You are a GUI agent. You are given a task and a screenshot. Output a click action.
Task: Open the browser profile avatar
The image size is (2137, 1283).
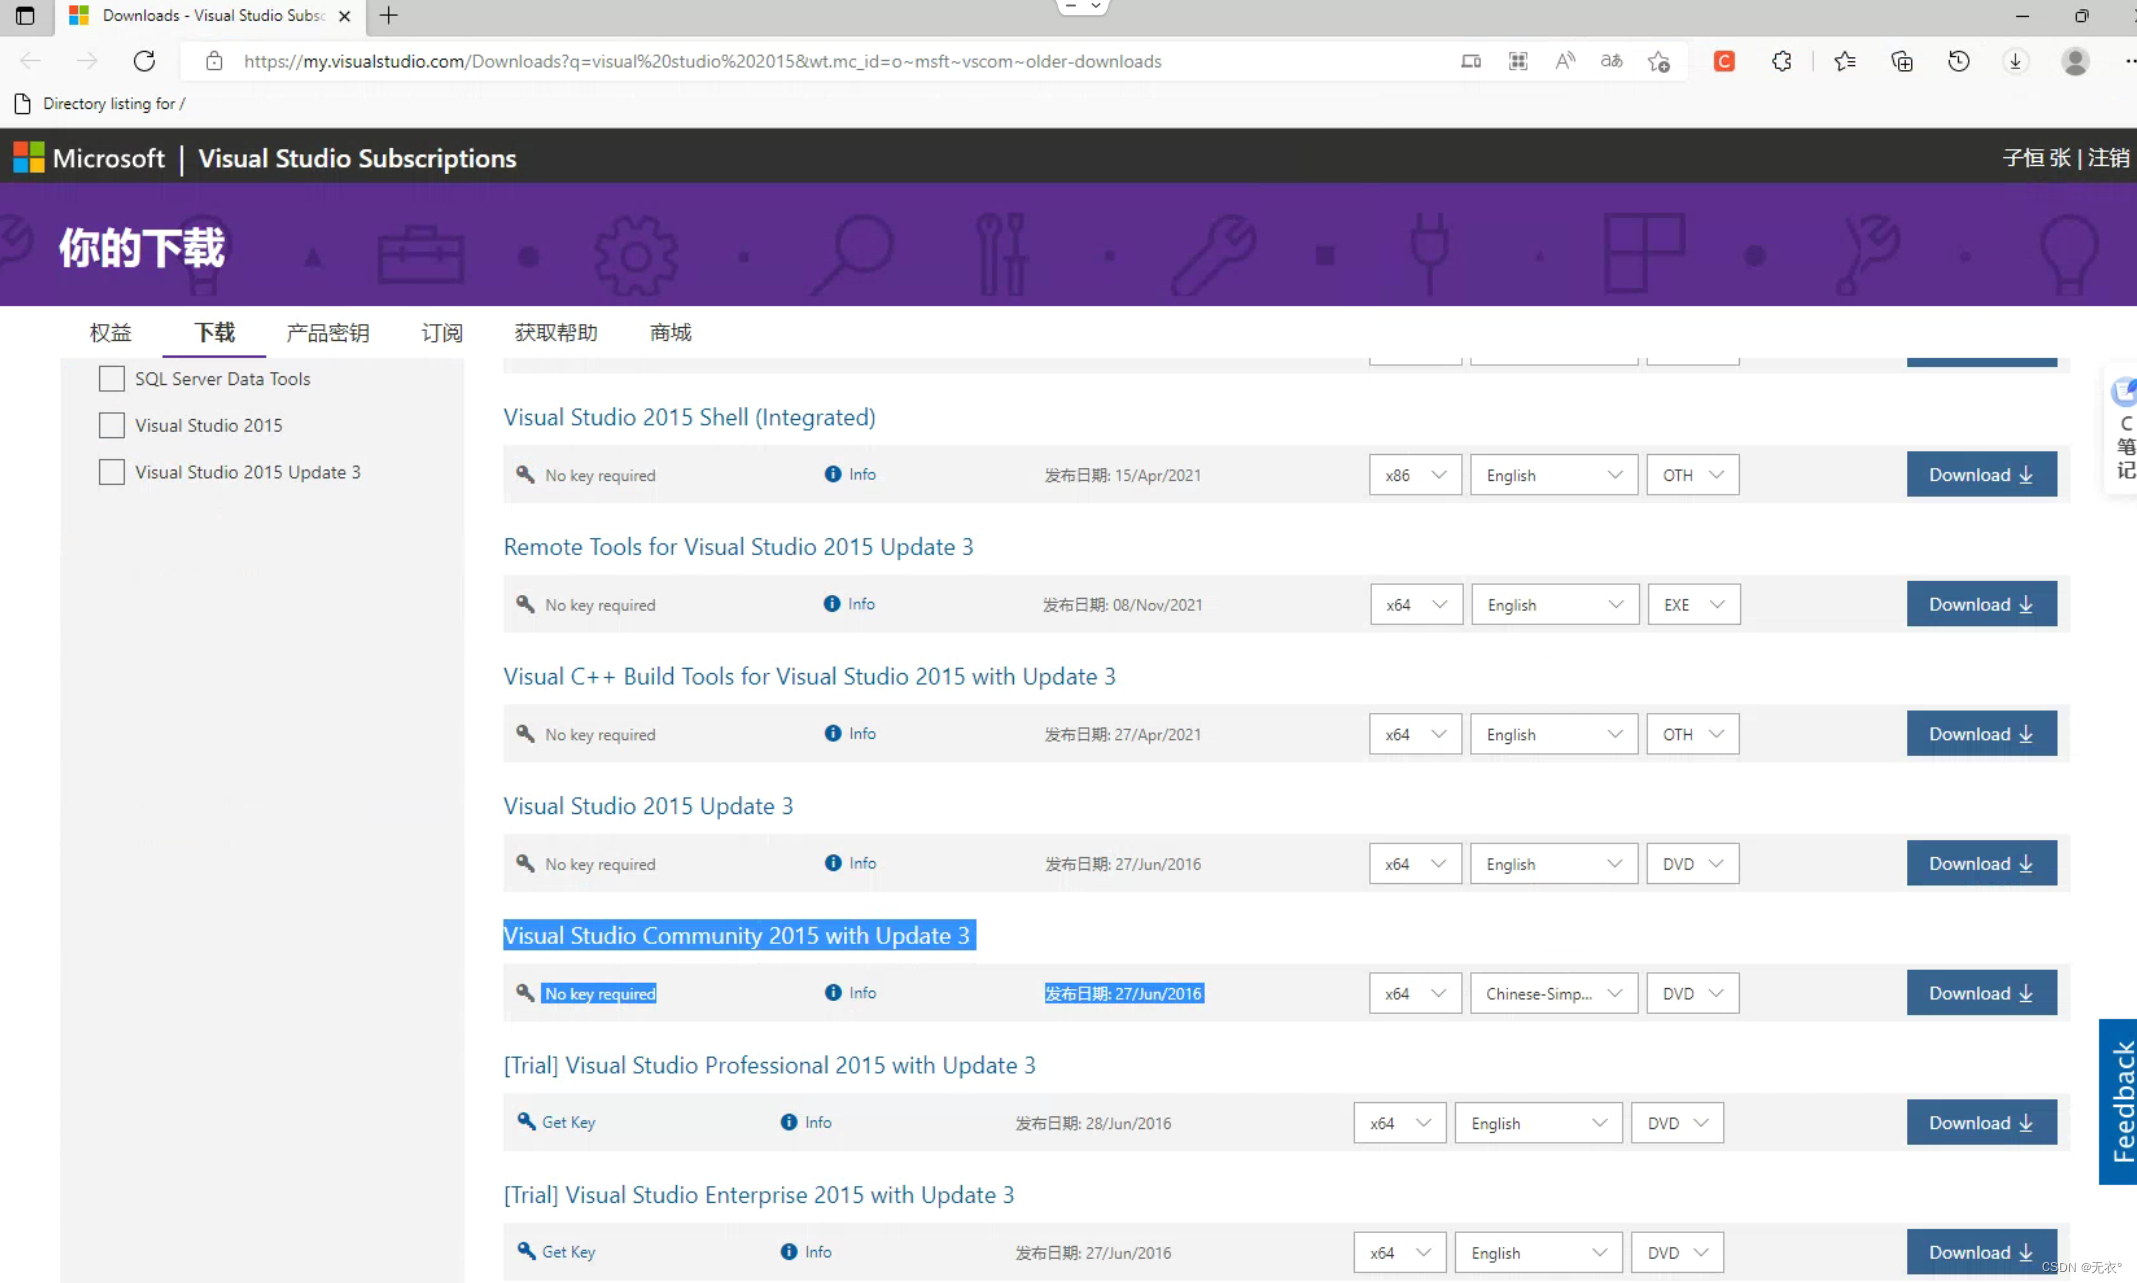tap(2075, 61)
